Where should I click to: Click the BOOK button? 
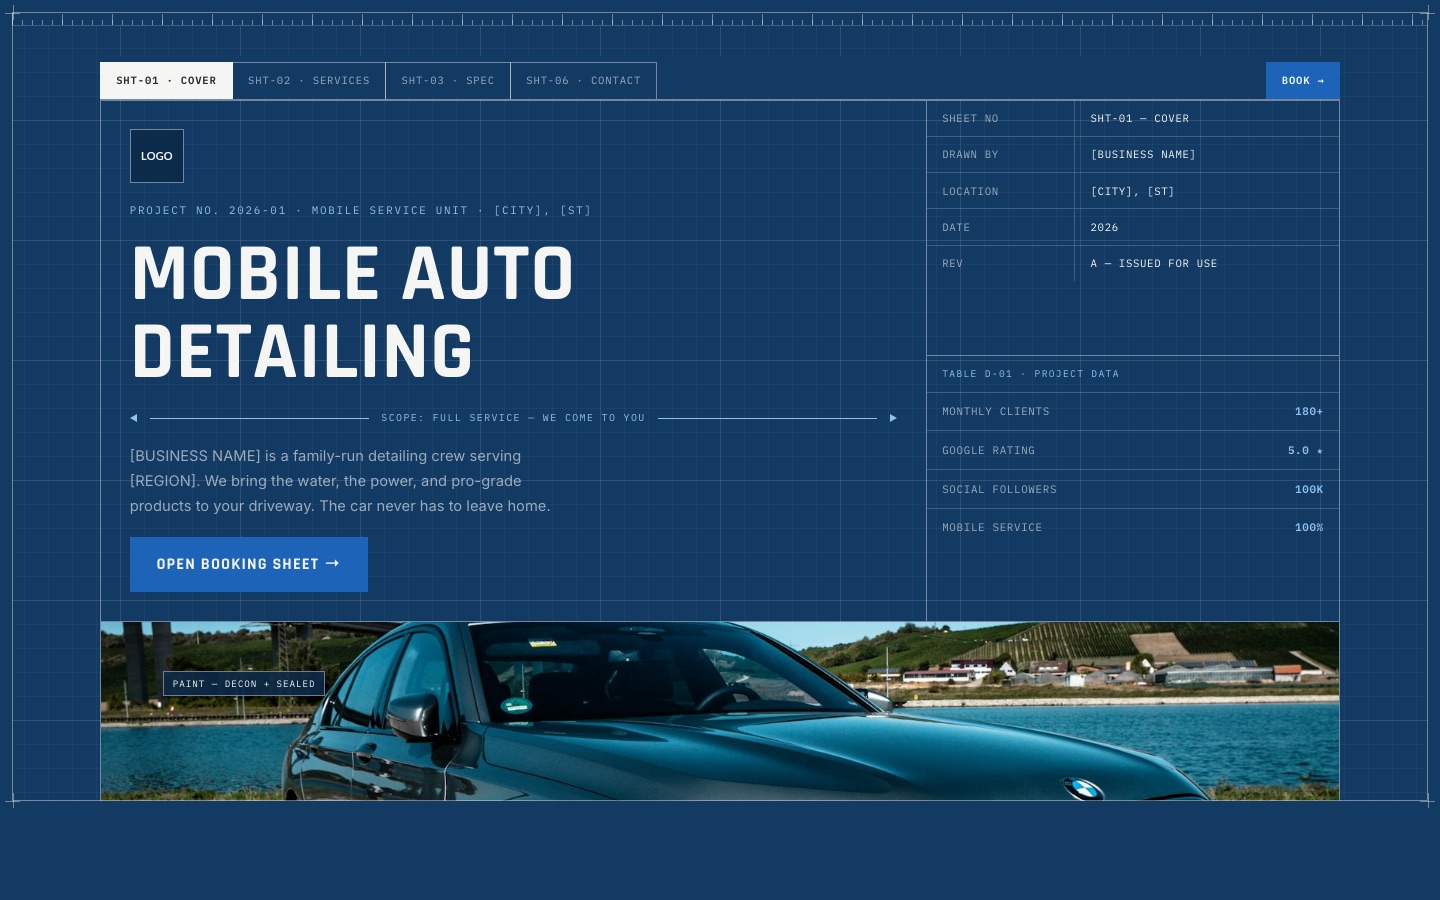(1303, 81)
